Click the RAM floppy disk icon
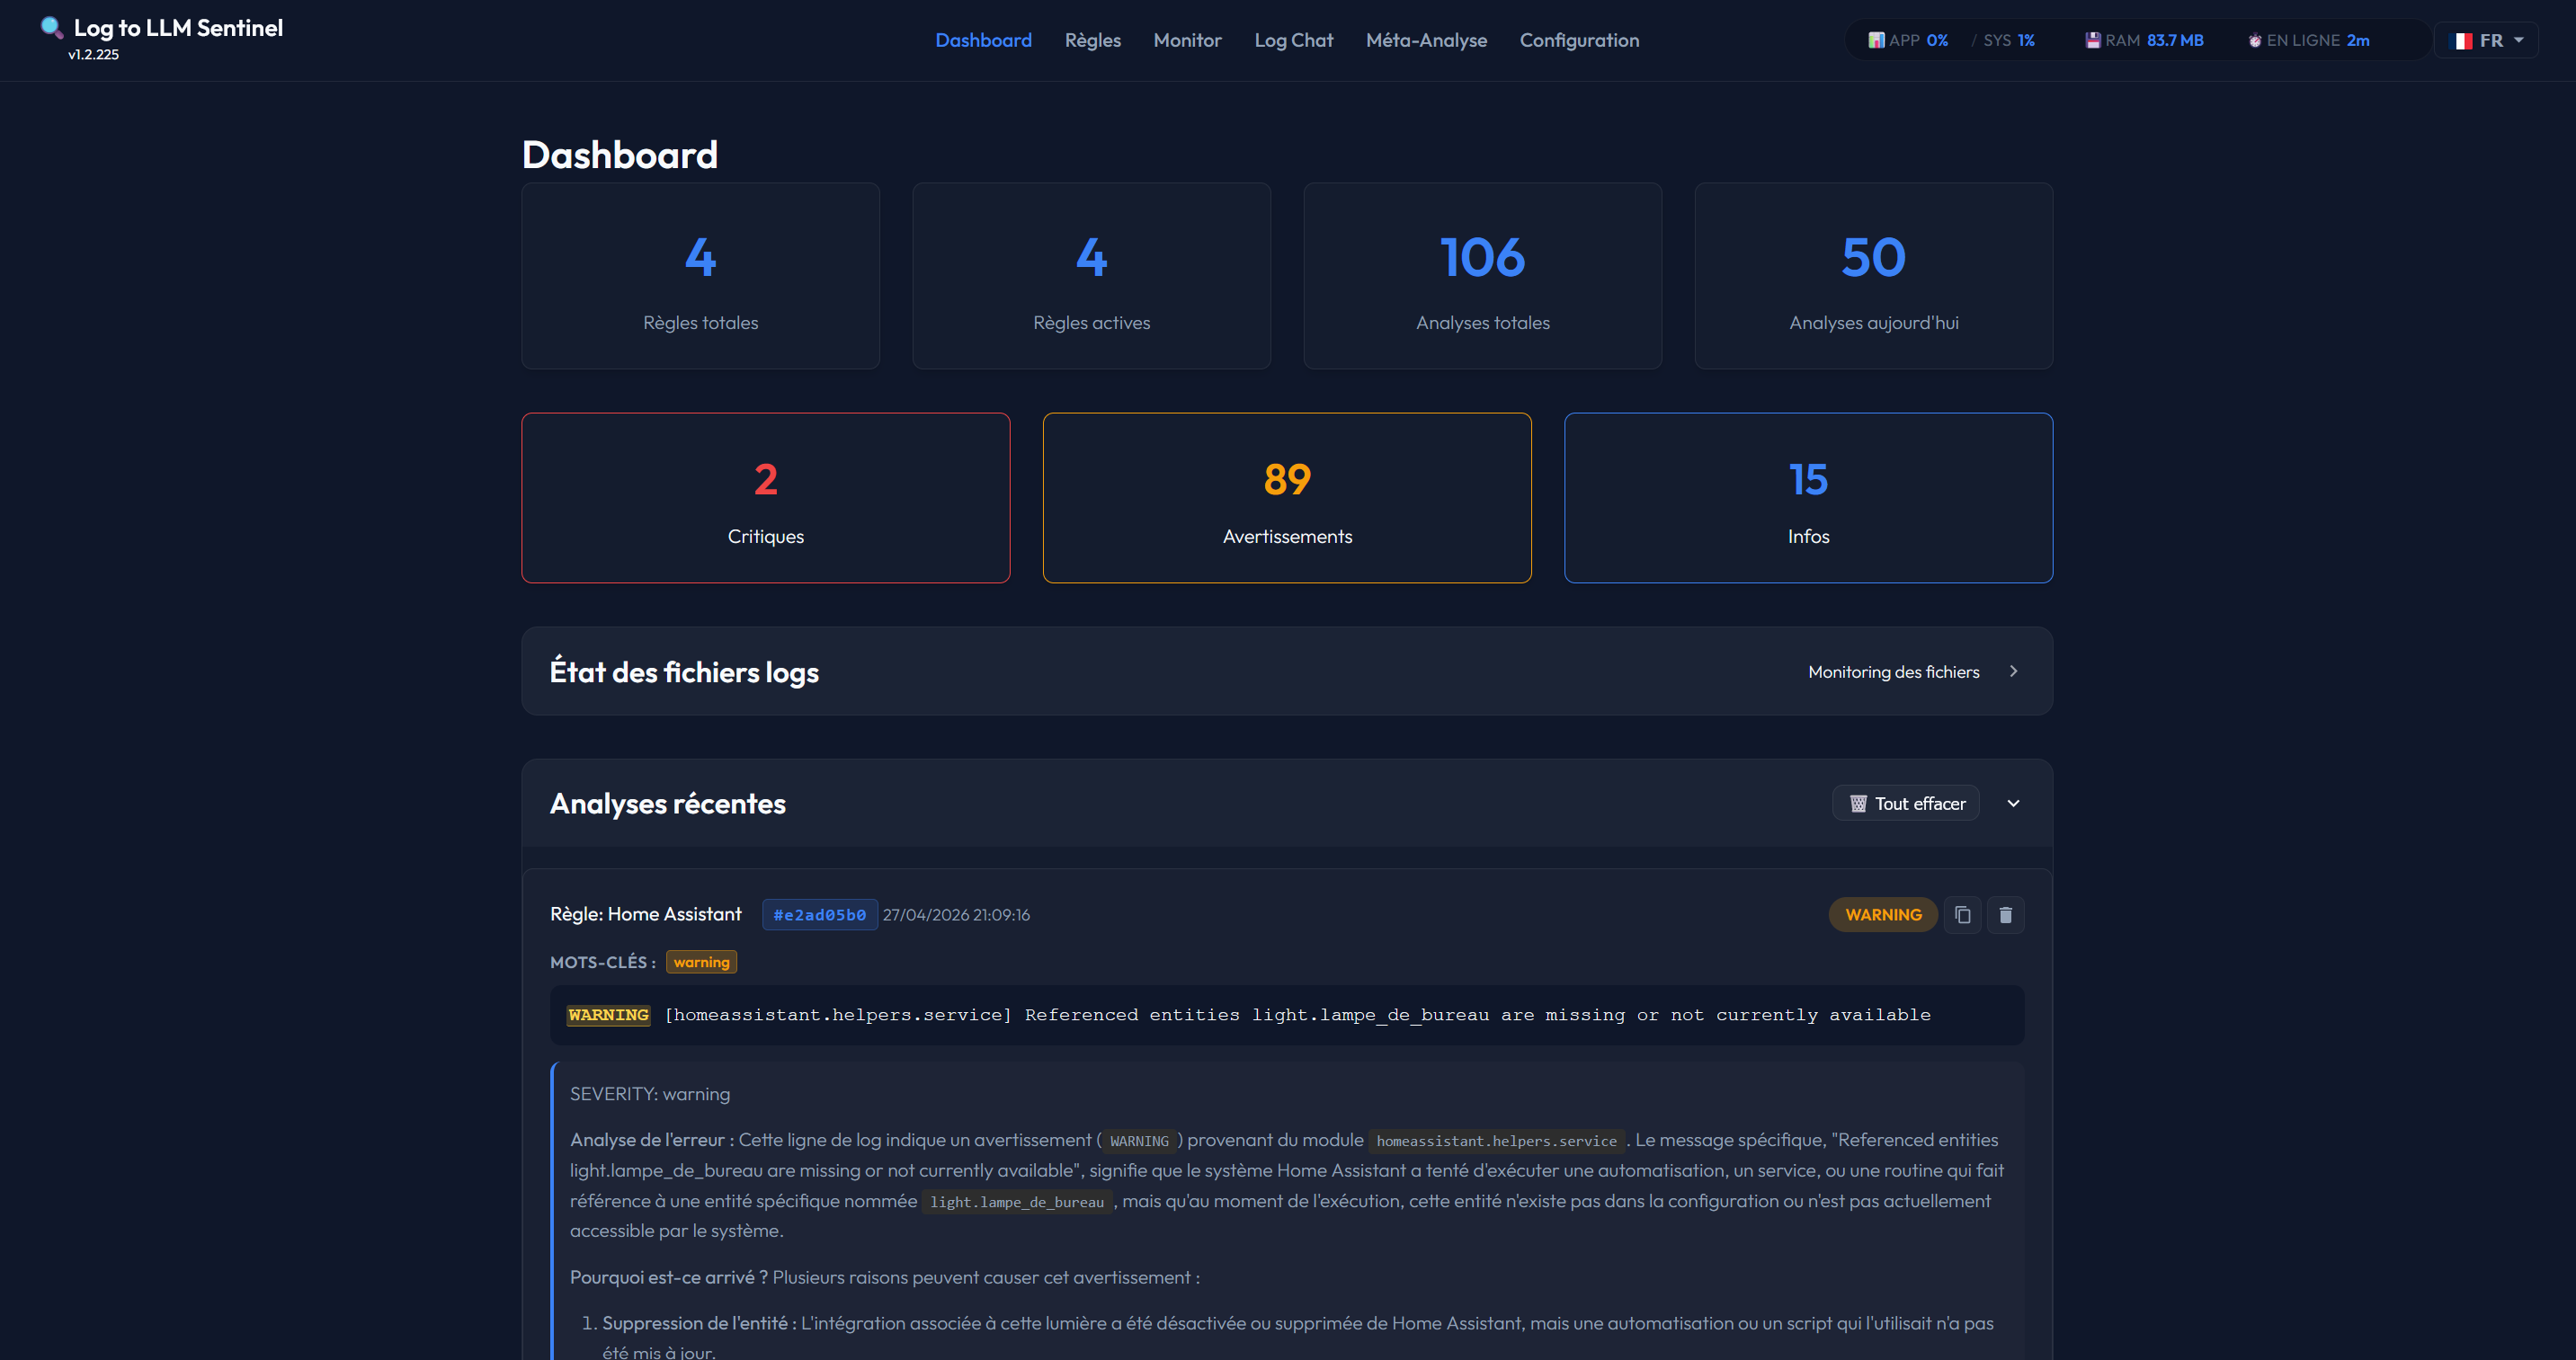 click(x=2093, y=40)
